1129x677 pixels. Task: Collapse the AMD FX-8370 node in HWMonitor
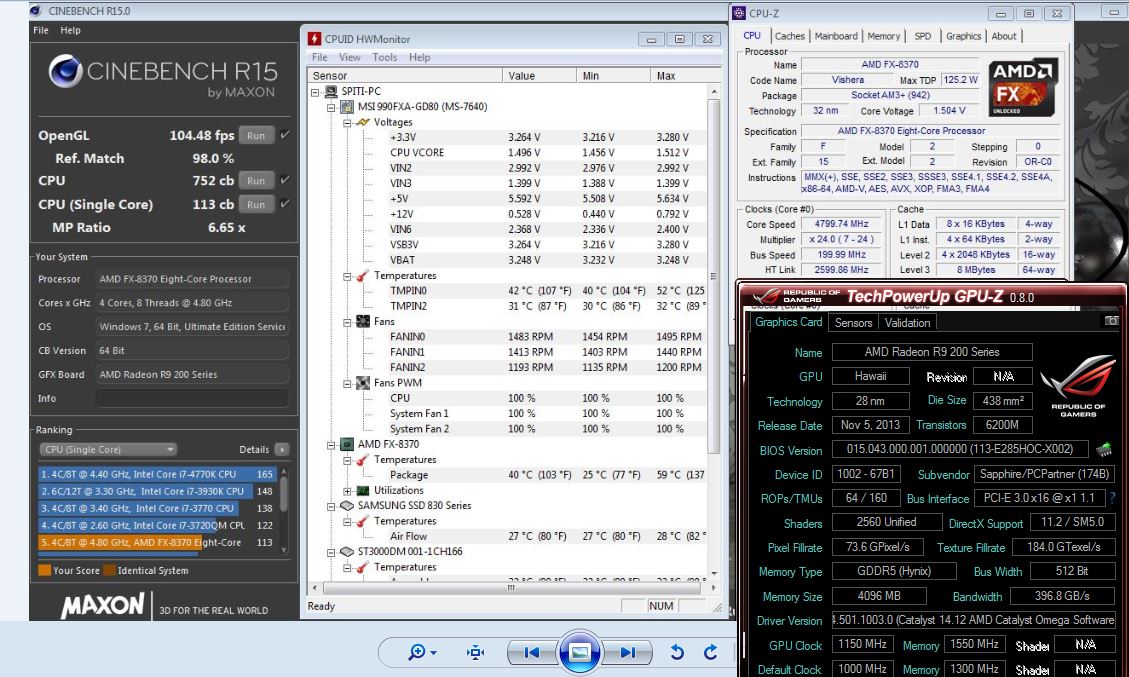click(x=331, y=445)
